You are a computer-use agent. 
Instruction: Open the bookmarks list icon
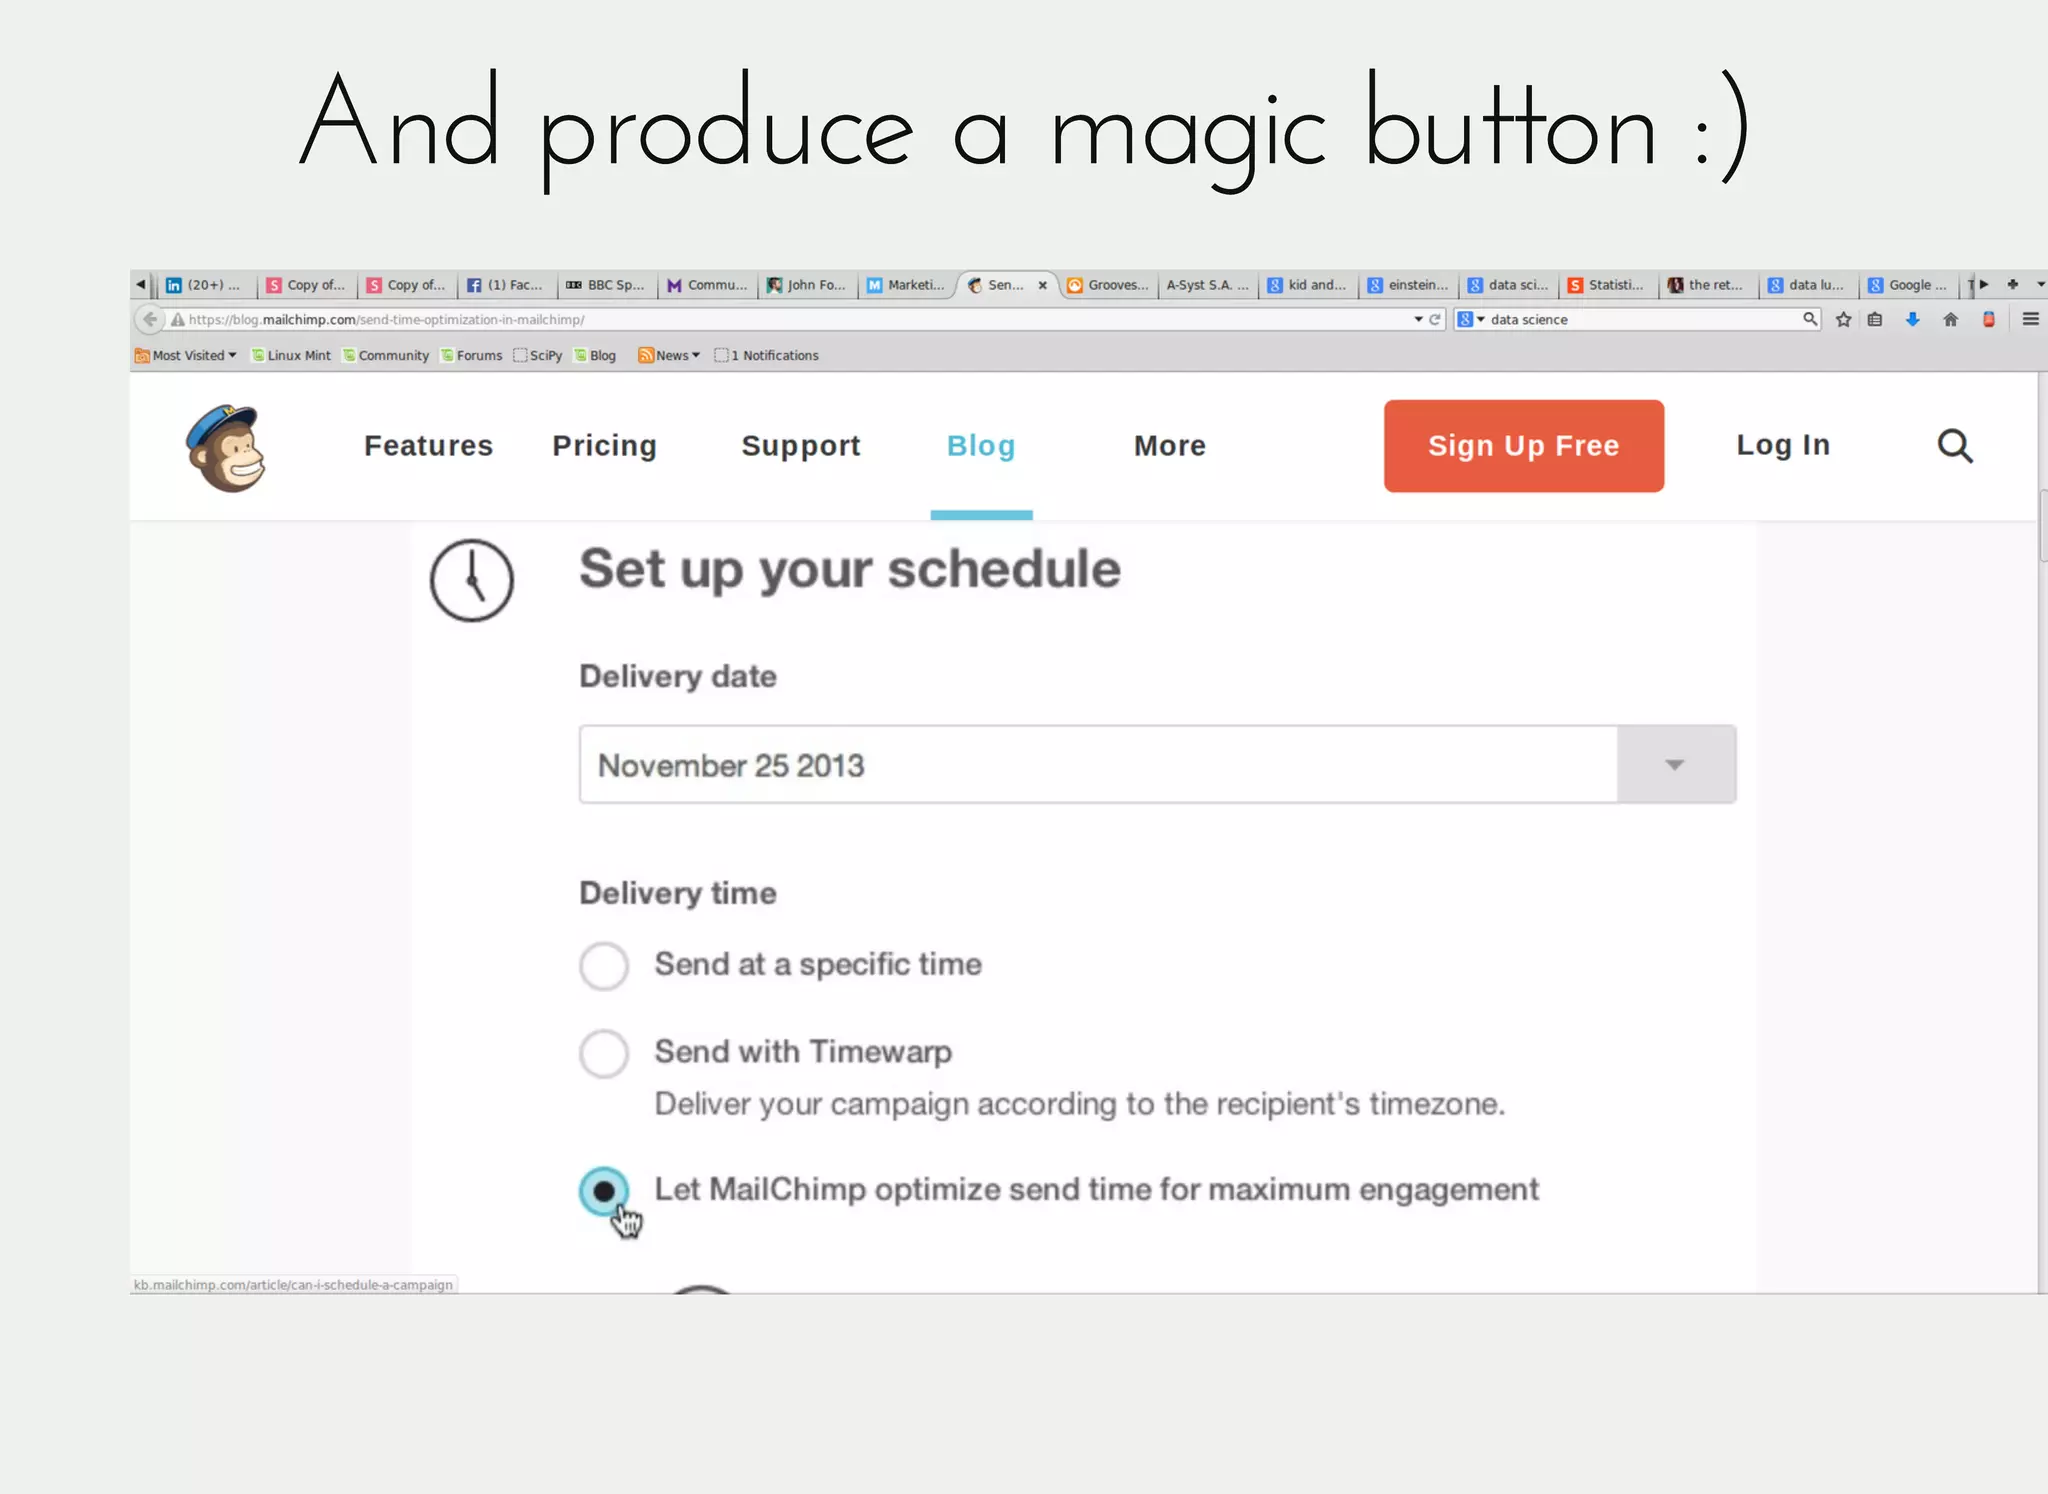(x=1875, y=319)
